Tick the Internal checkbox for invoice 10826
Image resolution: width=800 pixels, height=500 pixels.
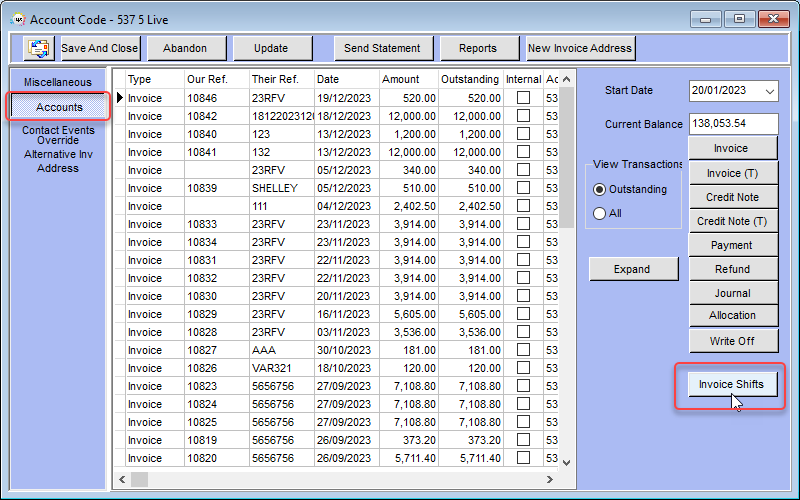[x=523, y=368]
